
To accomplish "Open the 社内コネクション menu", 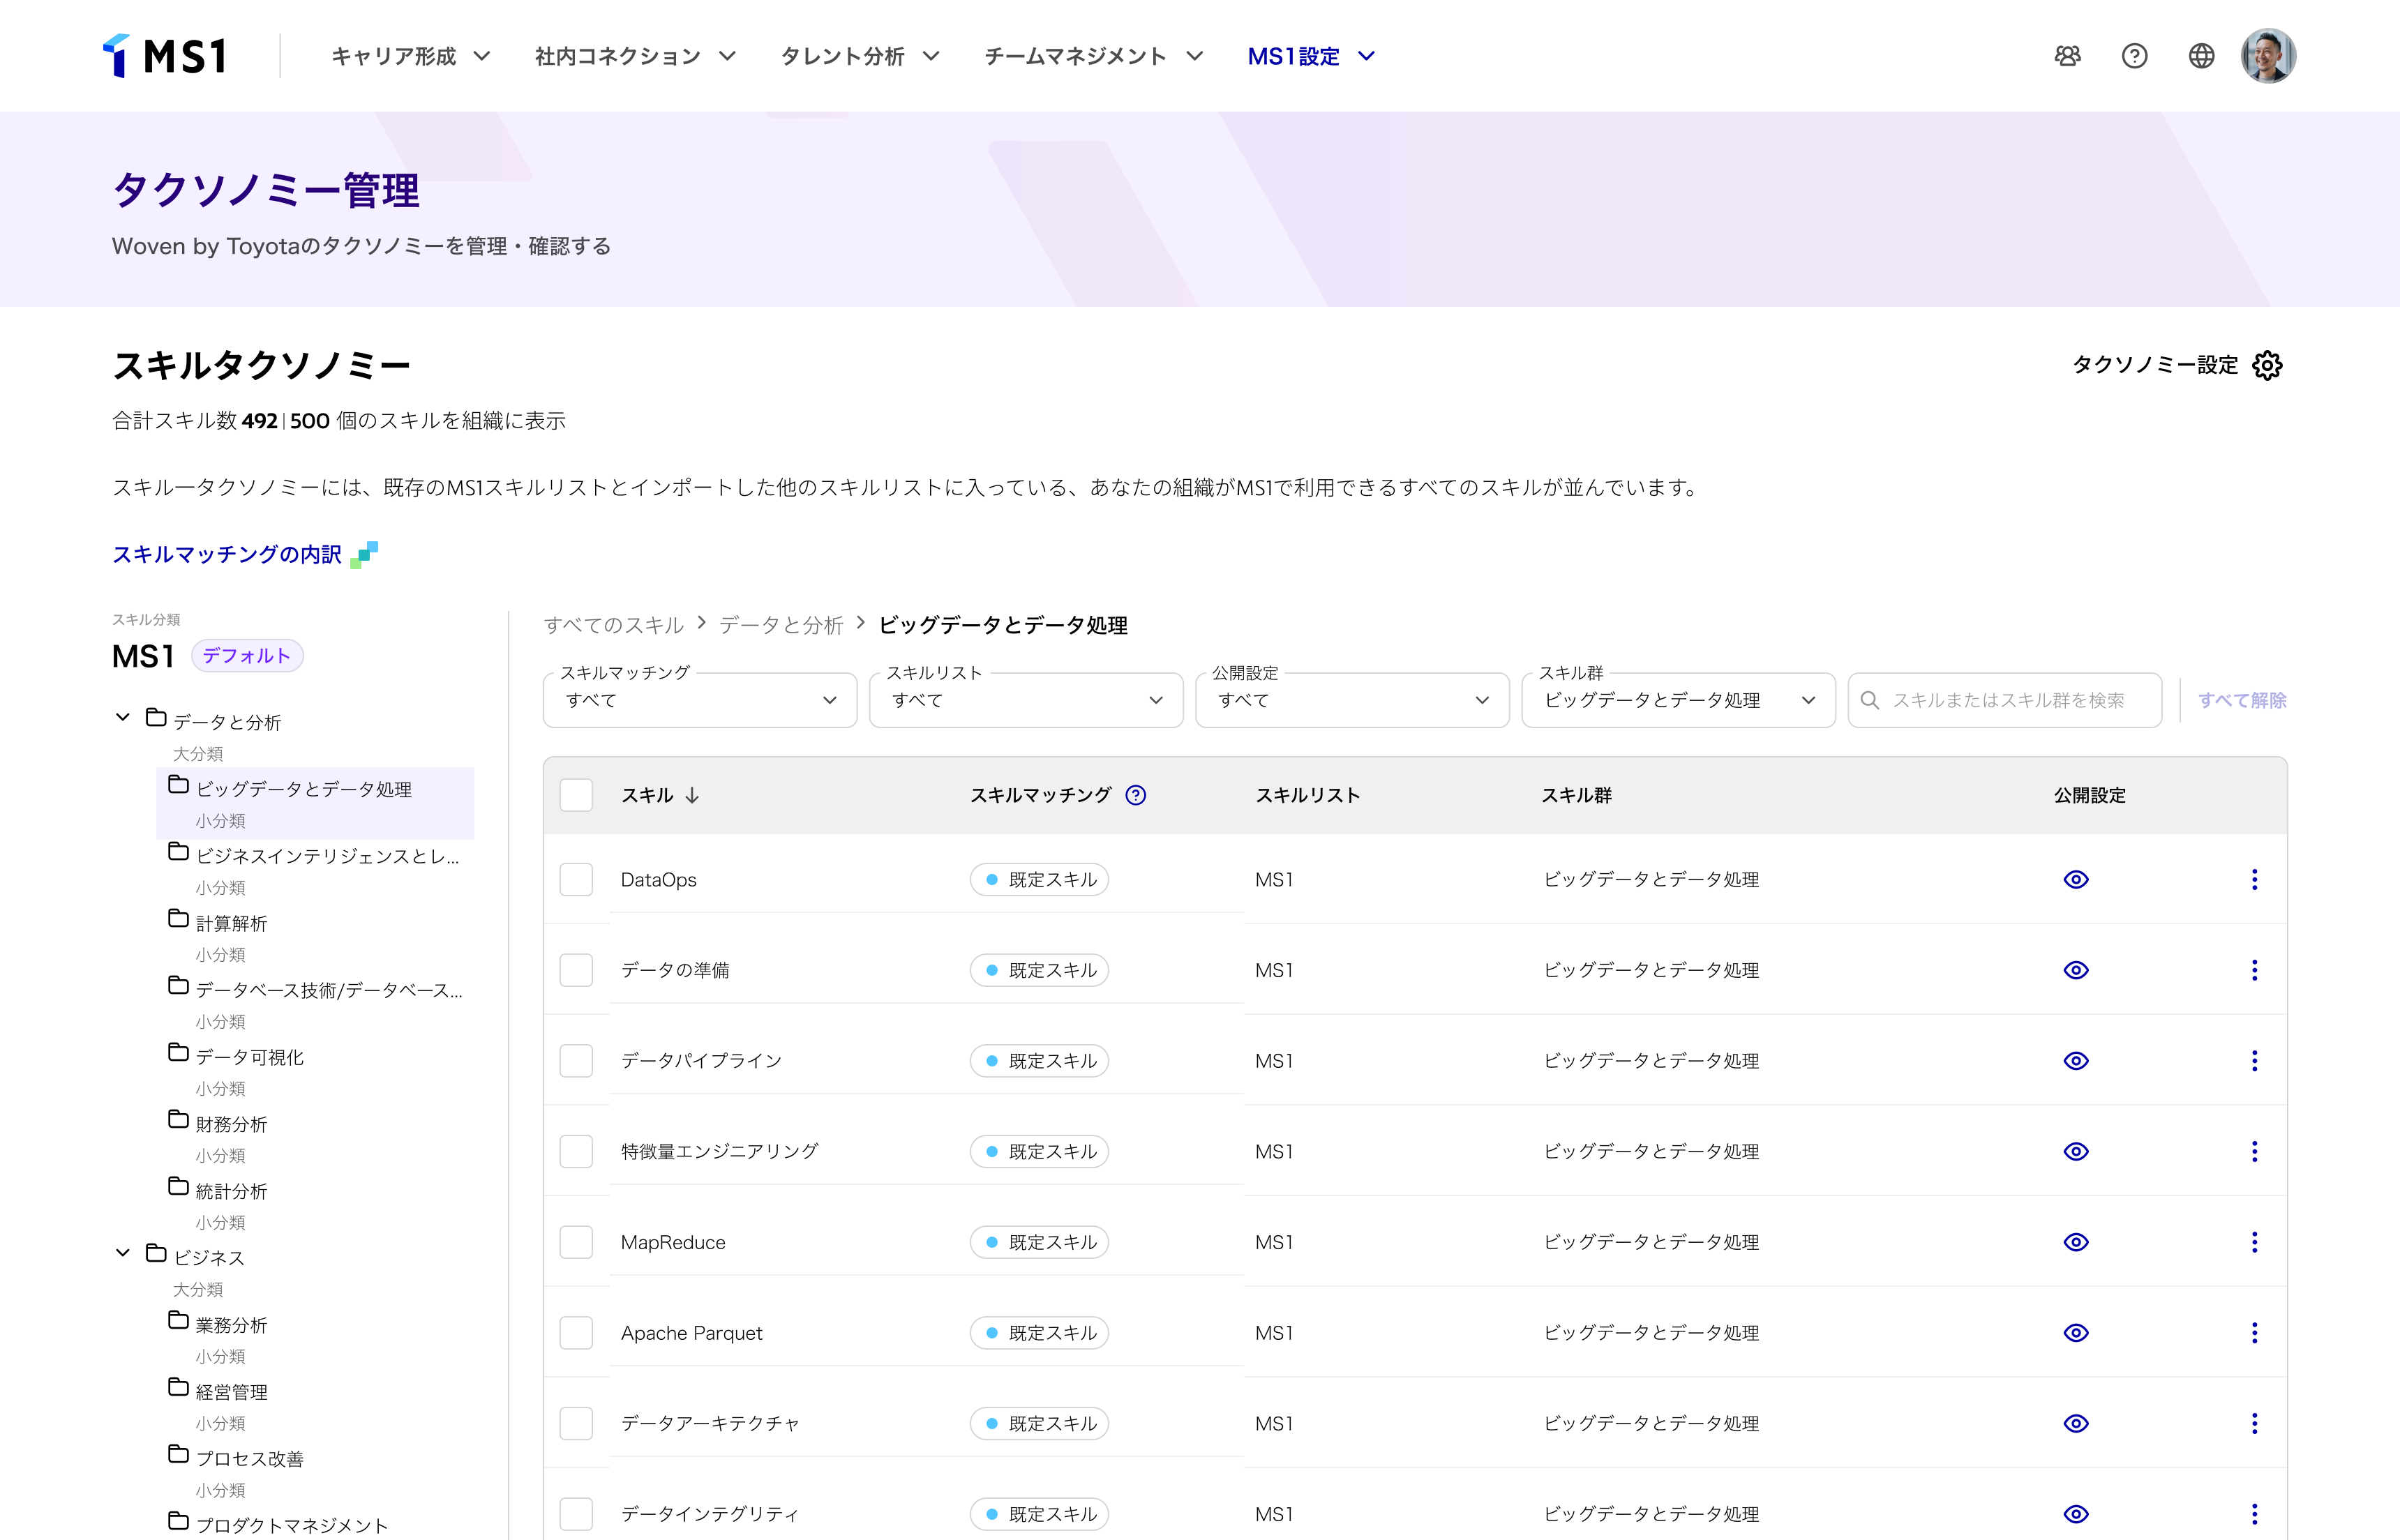I will pyautogui.click(x=636, y=56).
